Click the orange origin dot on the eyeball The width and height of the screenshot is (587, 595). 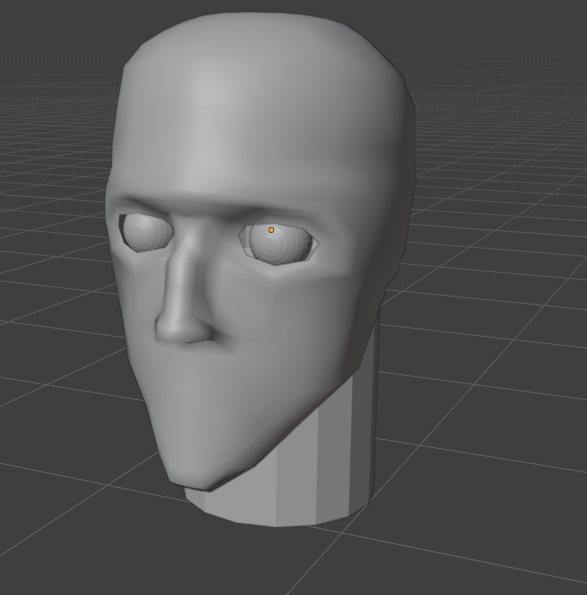point(271,230)
